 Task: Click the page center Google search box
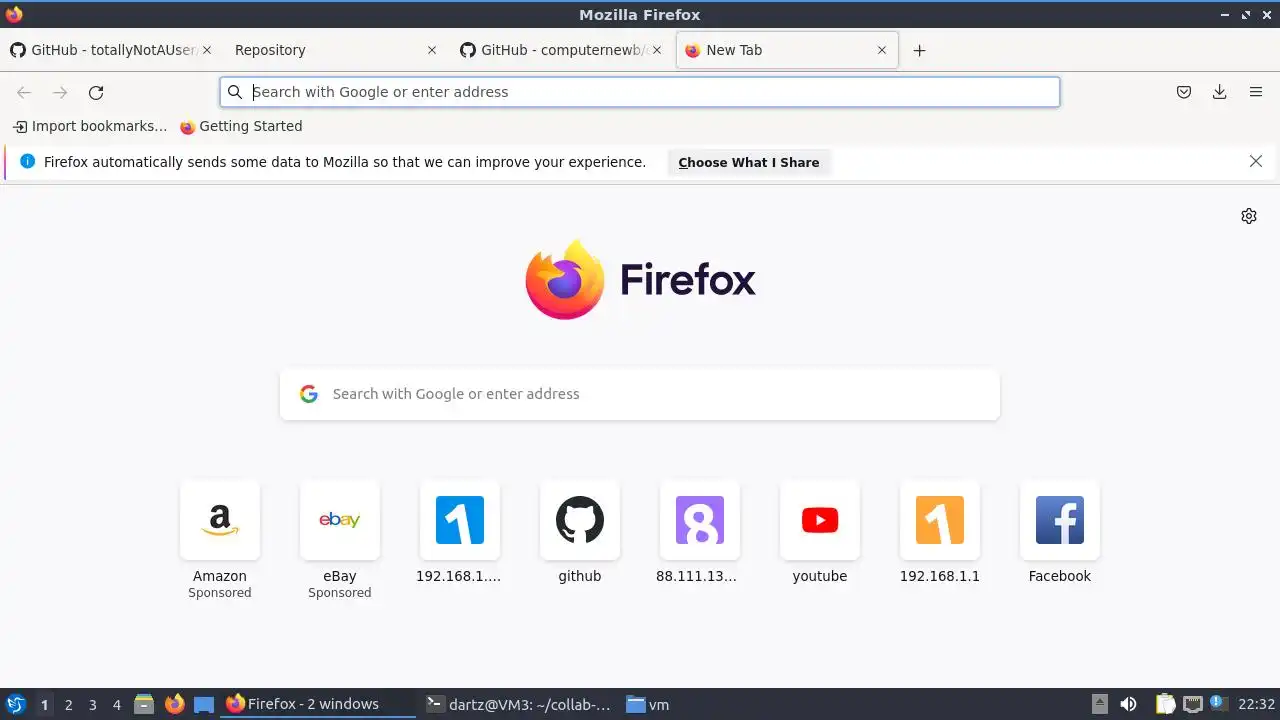click(x=640, y=394)
